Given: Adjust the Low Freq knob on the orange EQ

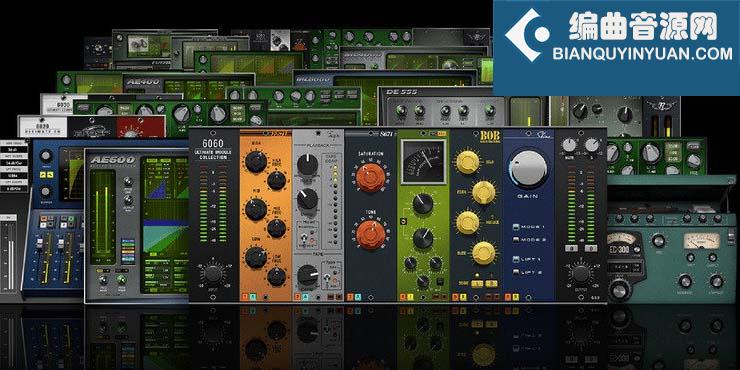Looking at the screenshot, I should [x=277, y=277].
